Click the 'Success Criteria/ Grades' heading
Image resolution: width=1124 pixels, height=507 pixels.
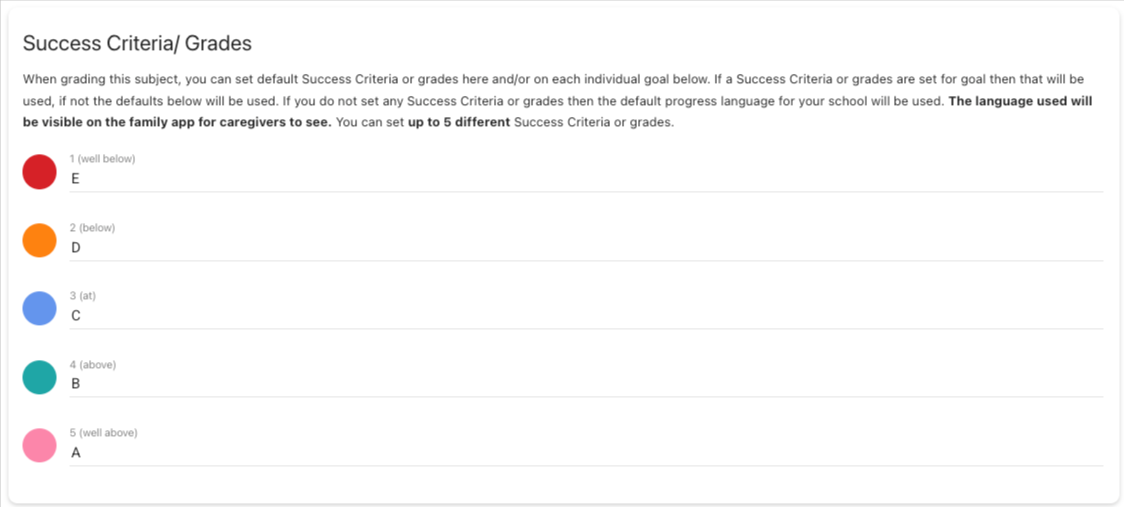coord(137,43)
